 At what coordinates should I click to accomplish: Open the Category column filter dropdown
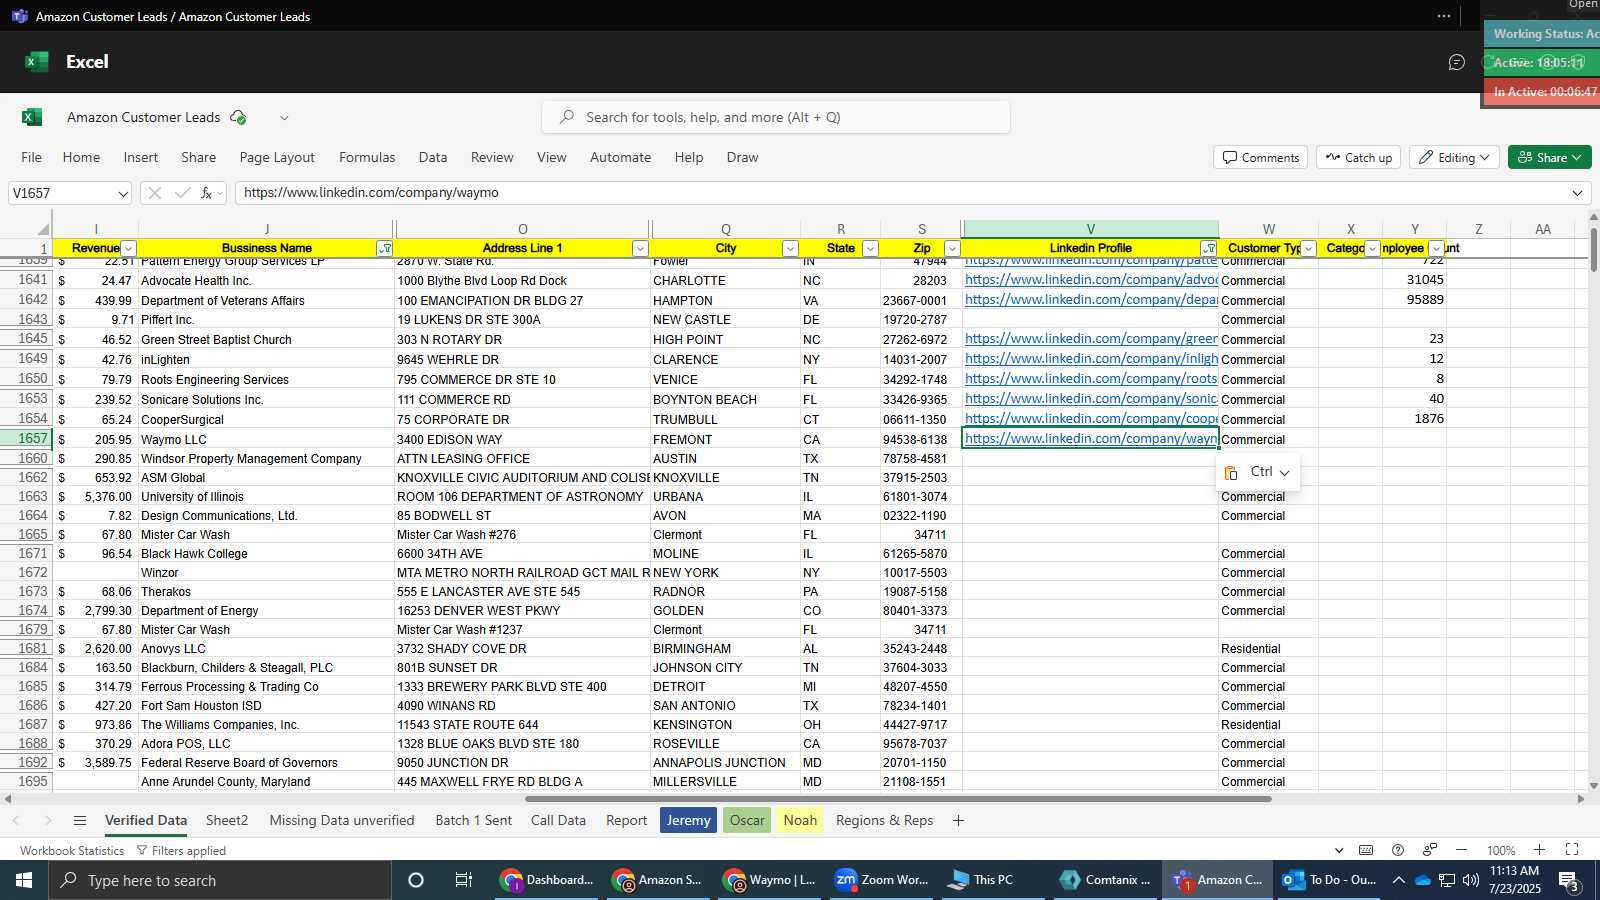(x=1372, y=248)
